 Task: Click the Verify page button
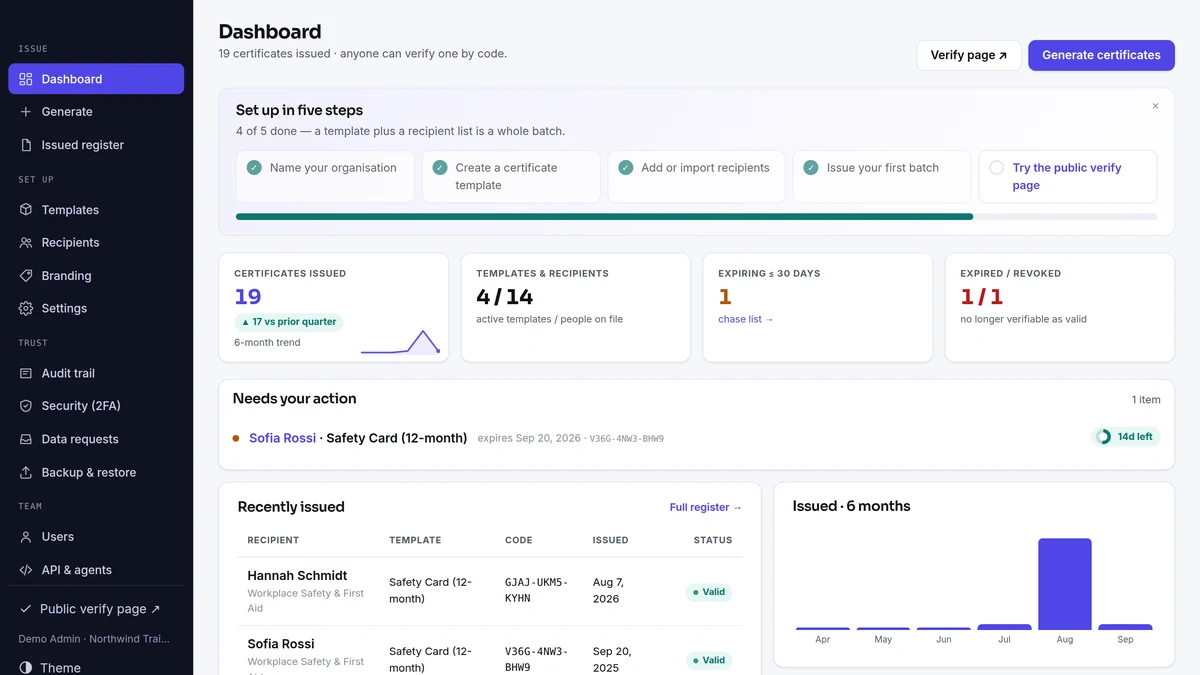969,55
